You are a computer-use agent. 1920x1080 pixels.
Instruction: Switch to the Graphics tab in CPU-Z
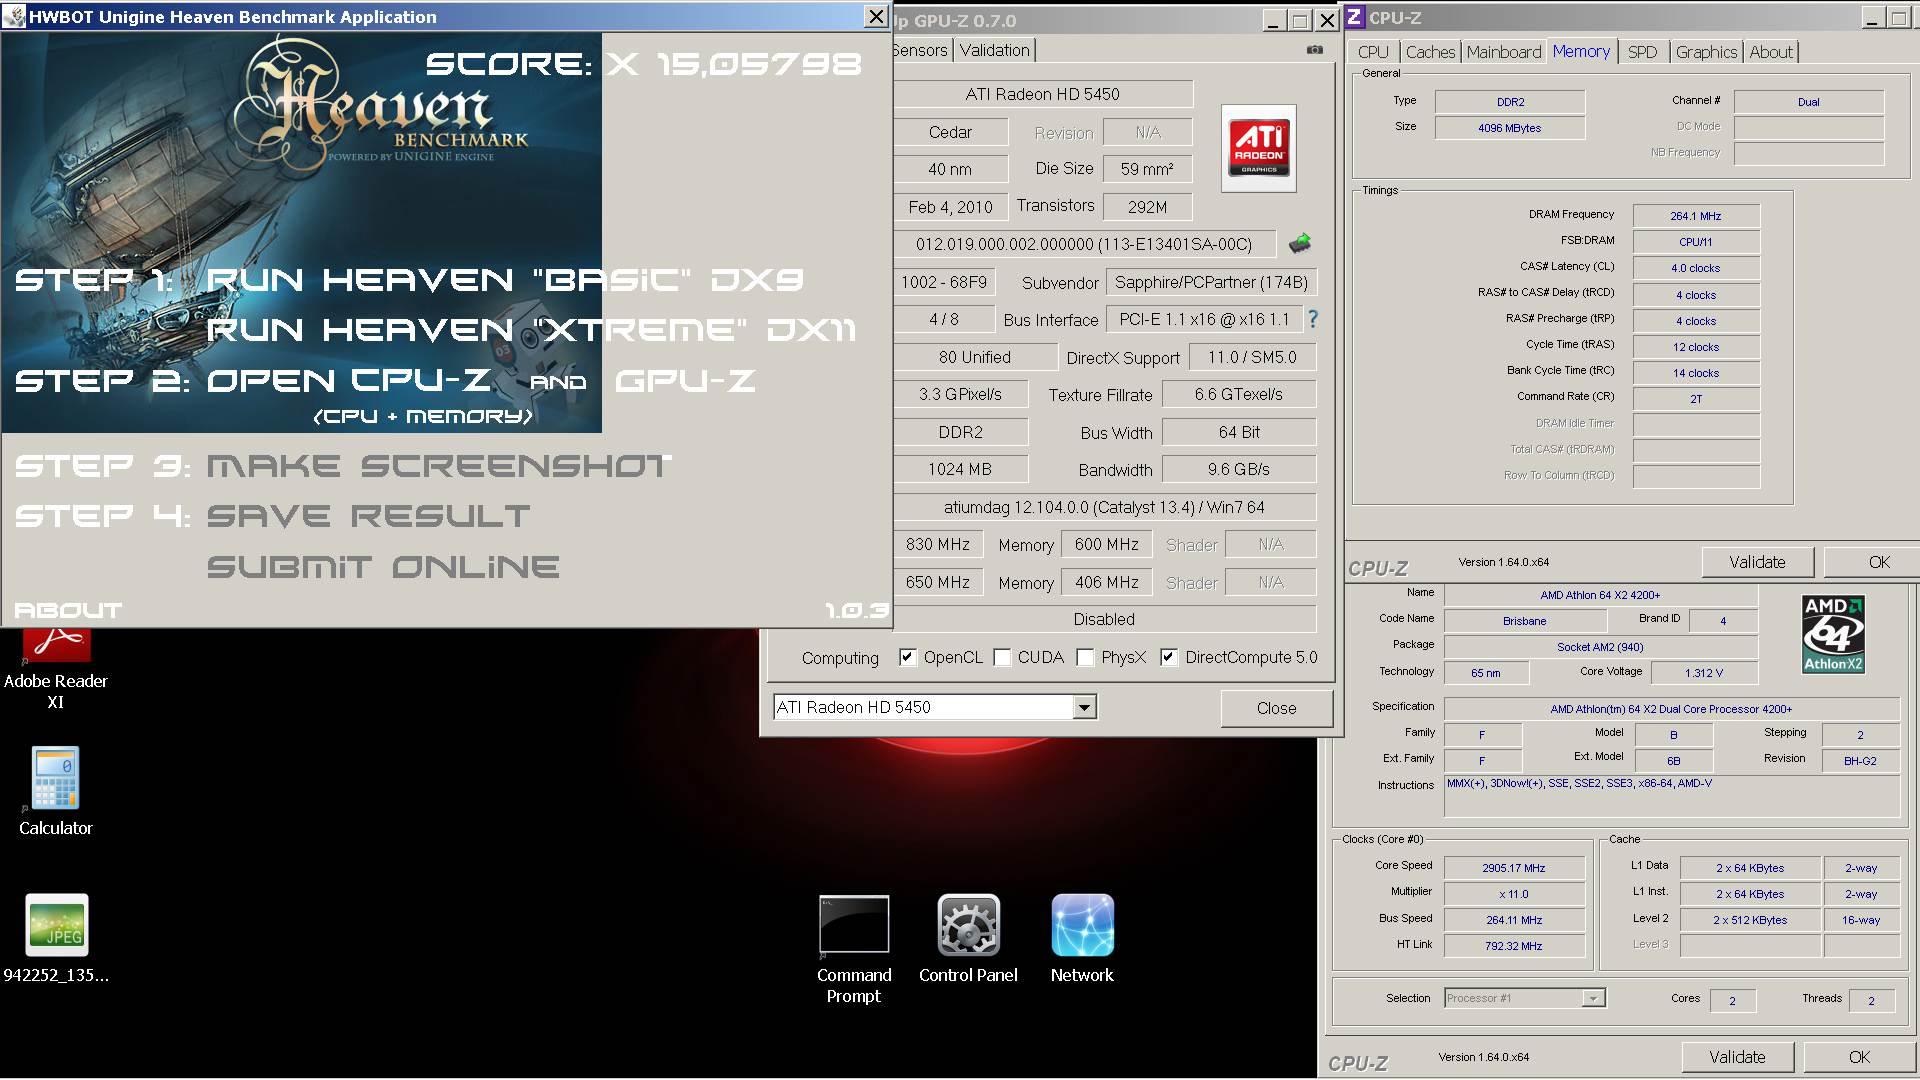click(1706, 52)
